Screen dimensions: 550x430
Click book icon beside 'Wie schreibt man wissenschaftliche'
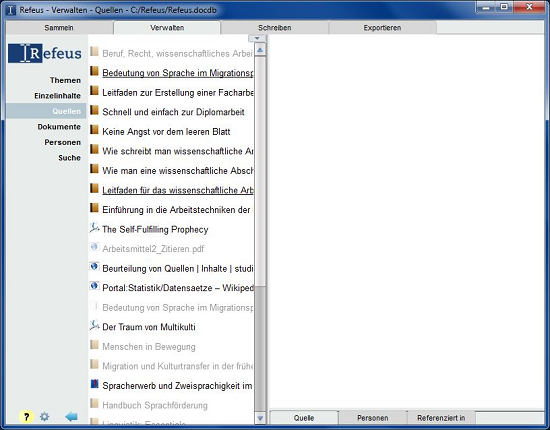pos(94,149)
